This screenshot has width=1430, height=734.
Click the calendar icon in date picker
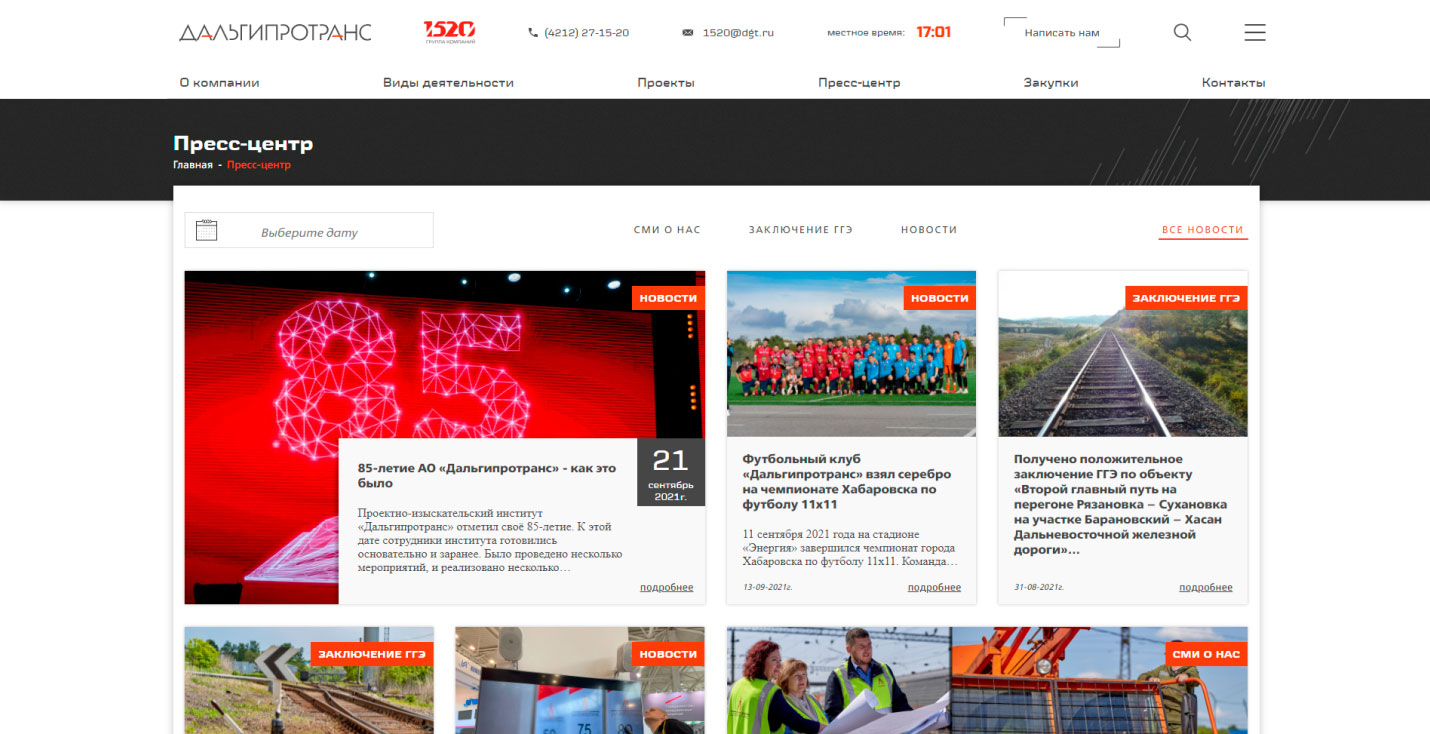pos(206,230)
